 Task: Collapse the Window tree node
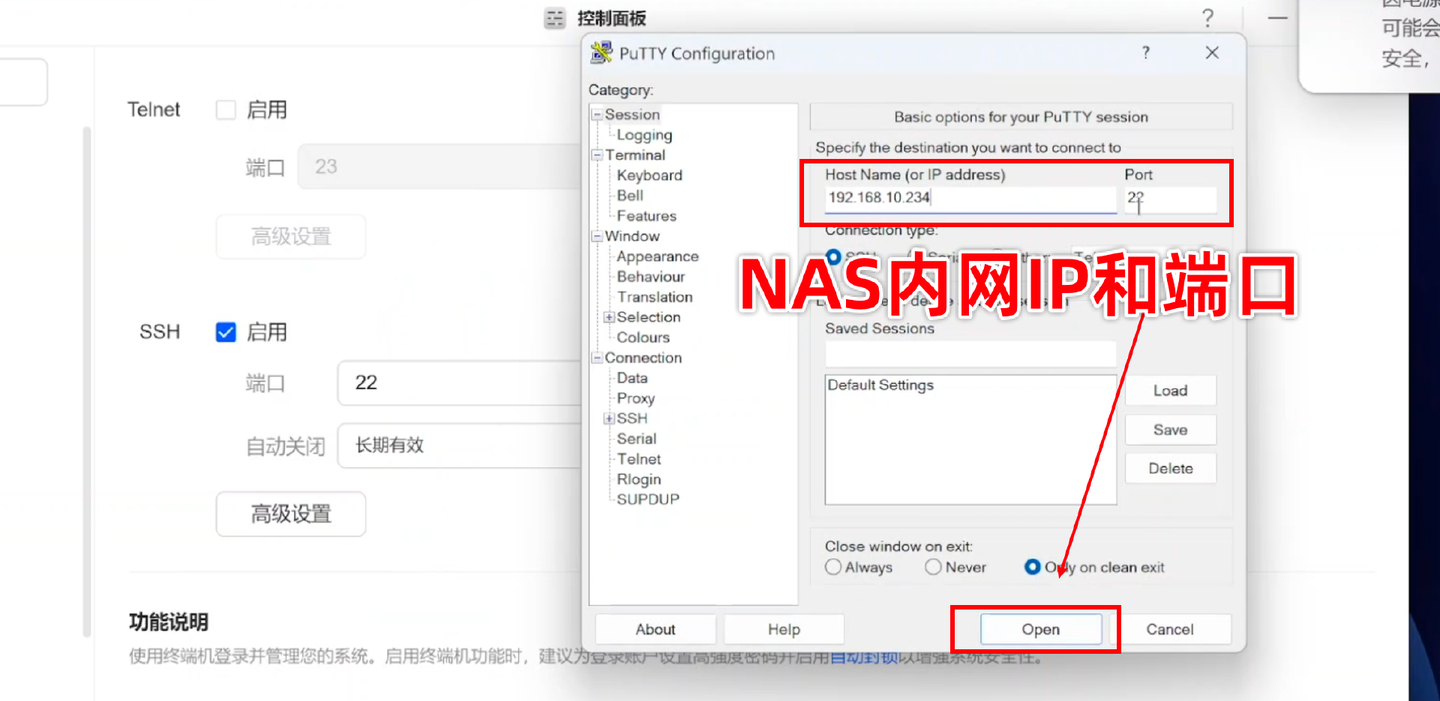(x=597, y=237)
